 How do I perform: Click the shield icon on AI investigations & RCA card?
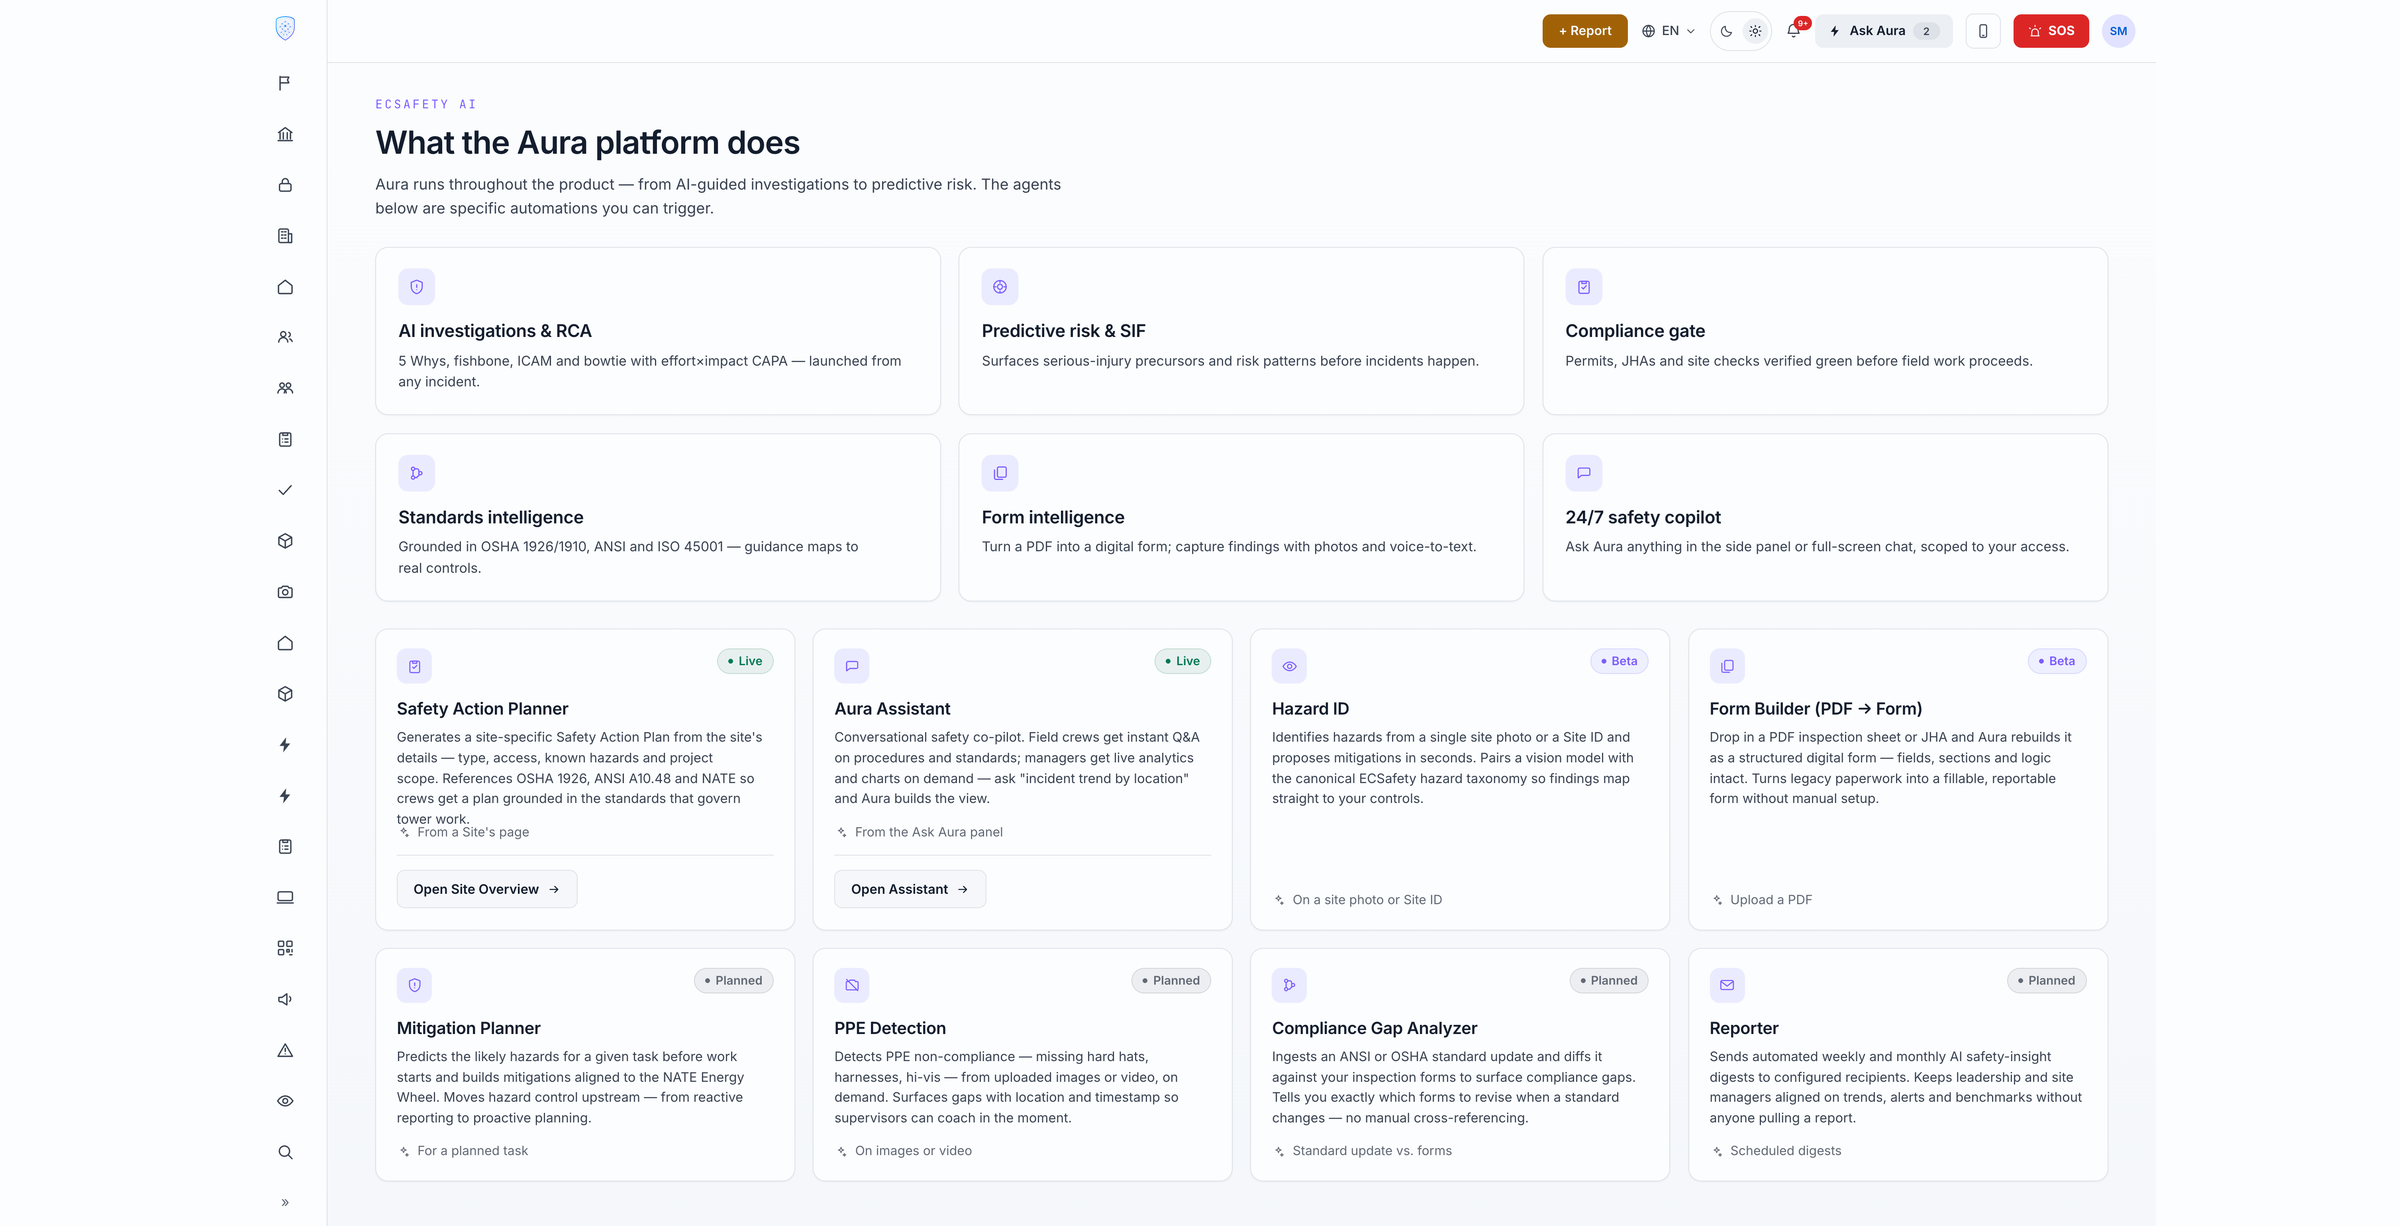pyautogui.click(x=416, y=287)
